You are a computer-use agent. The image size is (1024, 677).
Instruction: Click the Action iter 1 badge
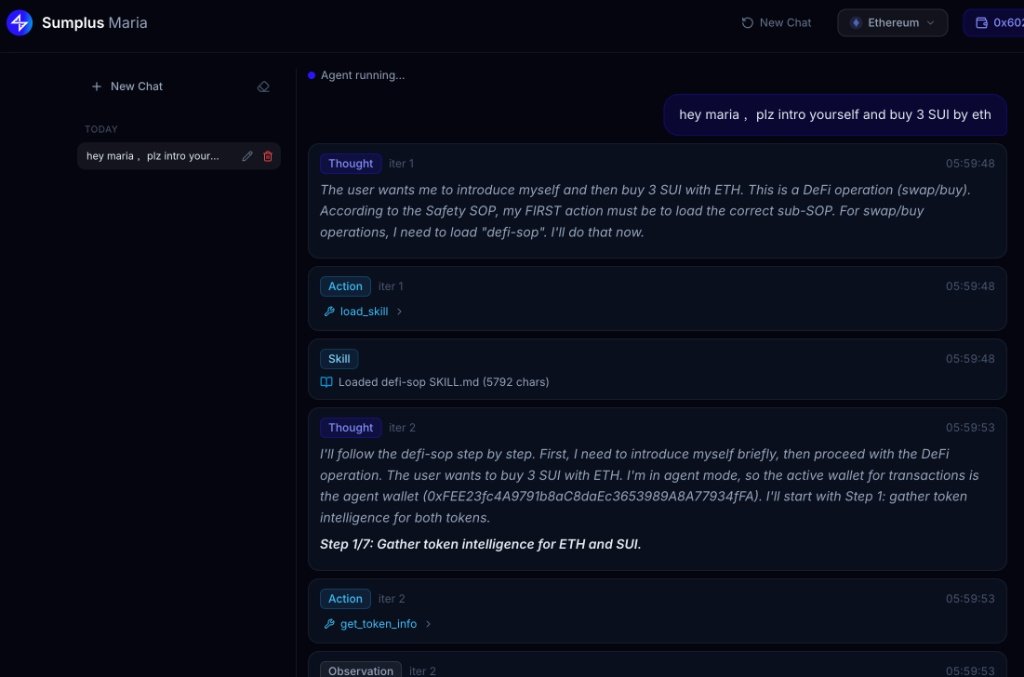345,286
